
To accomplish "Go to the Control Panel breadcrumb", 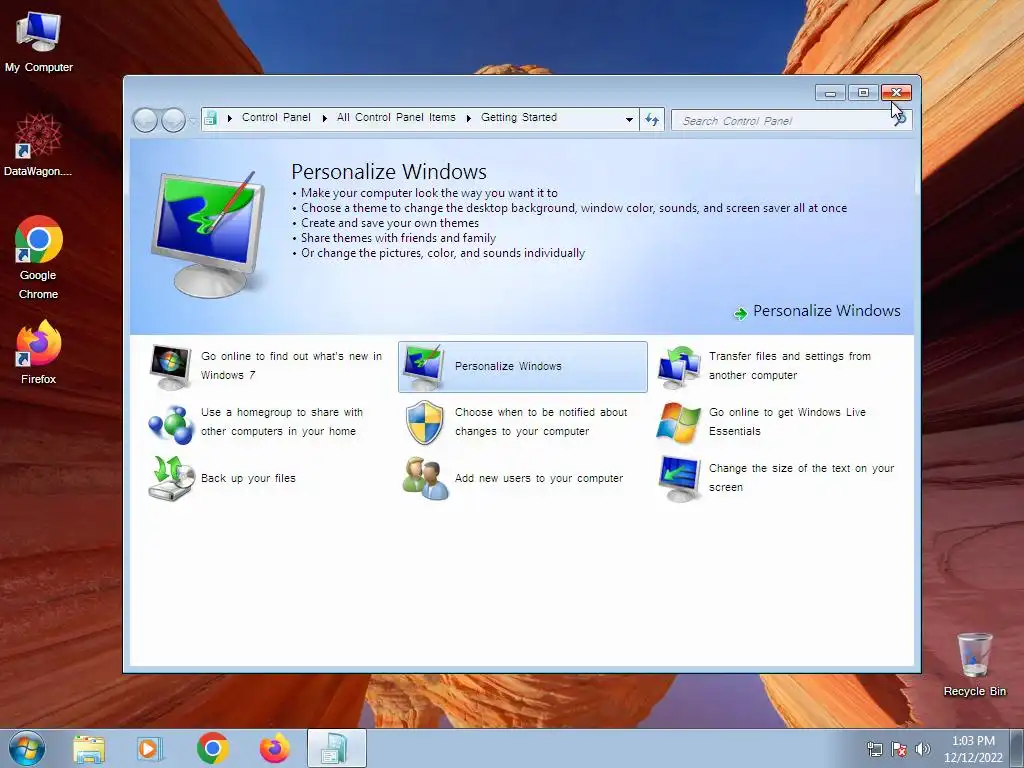I will coord(276,118).
